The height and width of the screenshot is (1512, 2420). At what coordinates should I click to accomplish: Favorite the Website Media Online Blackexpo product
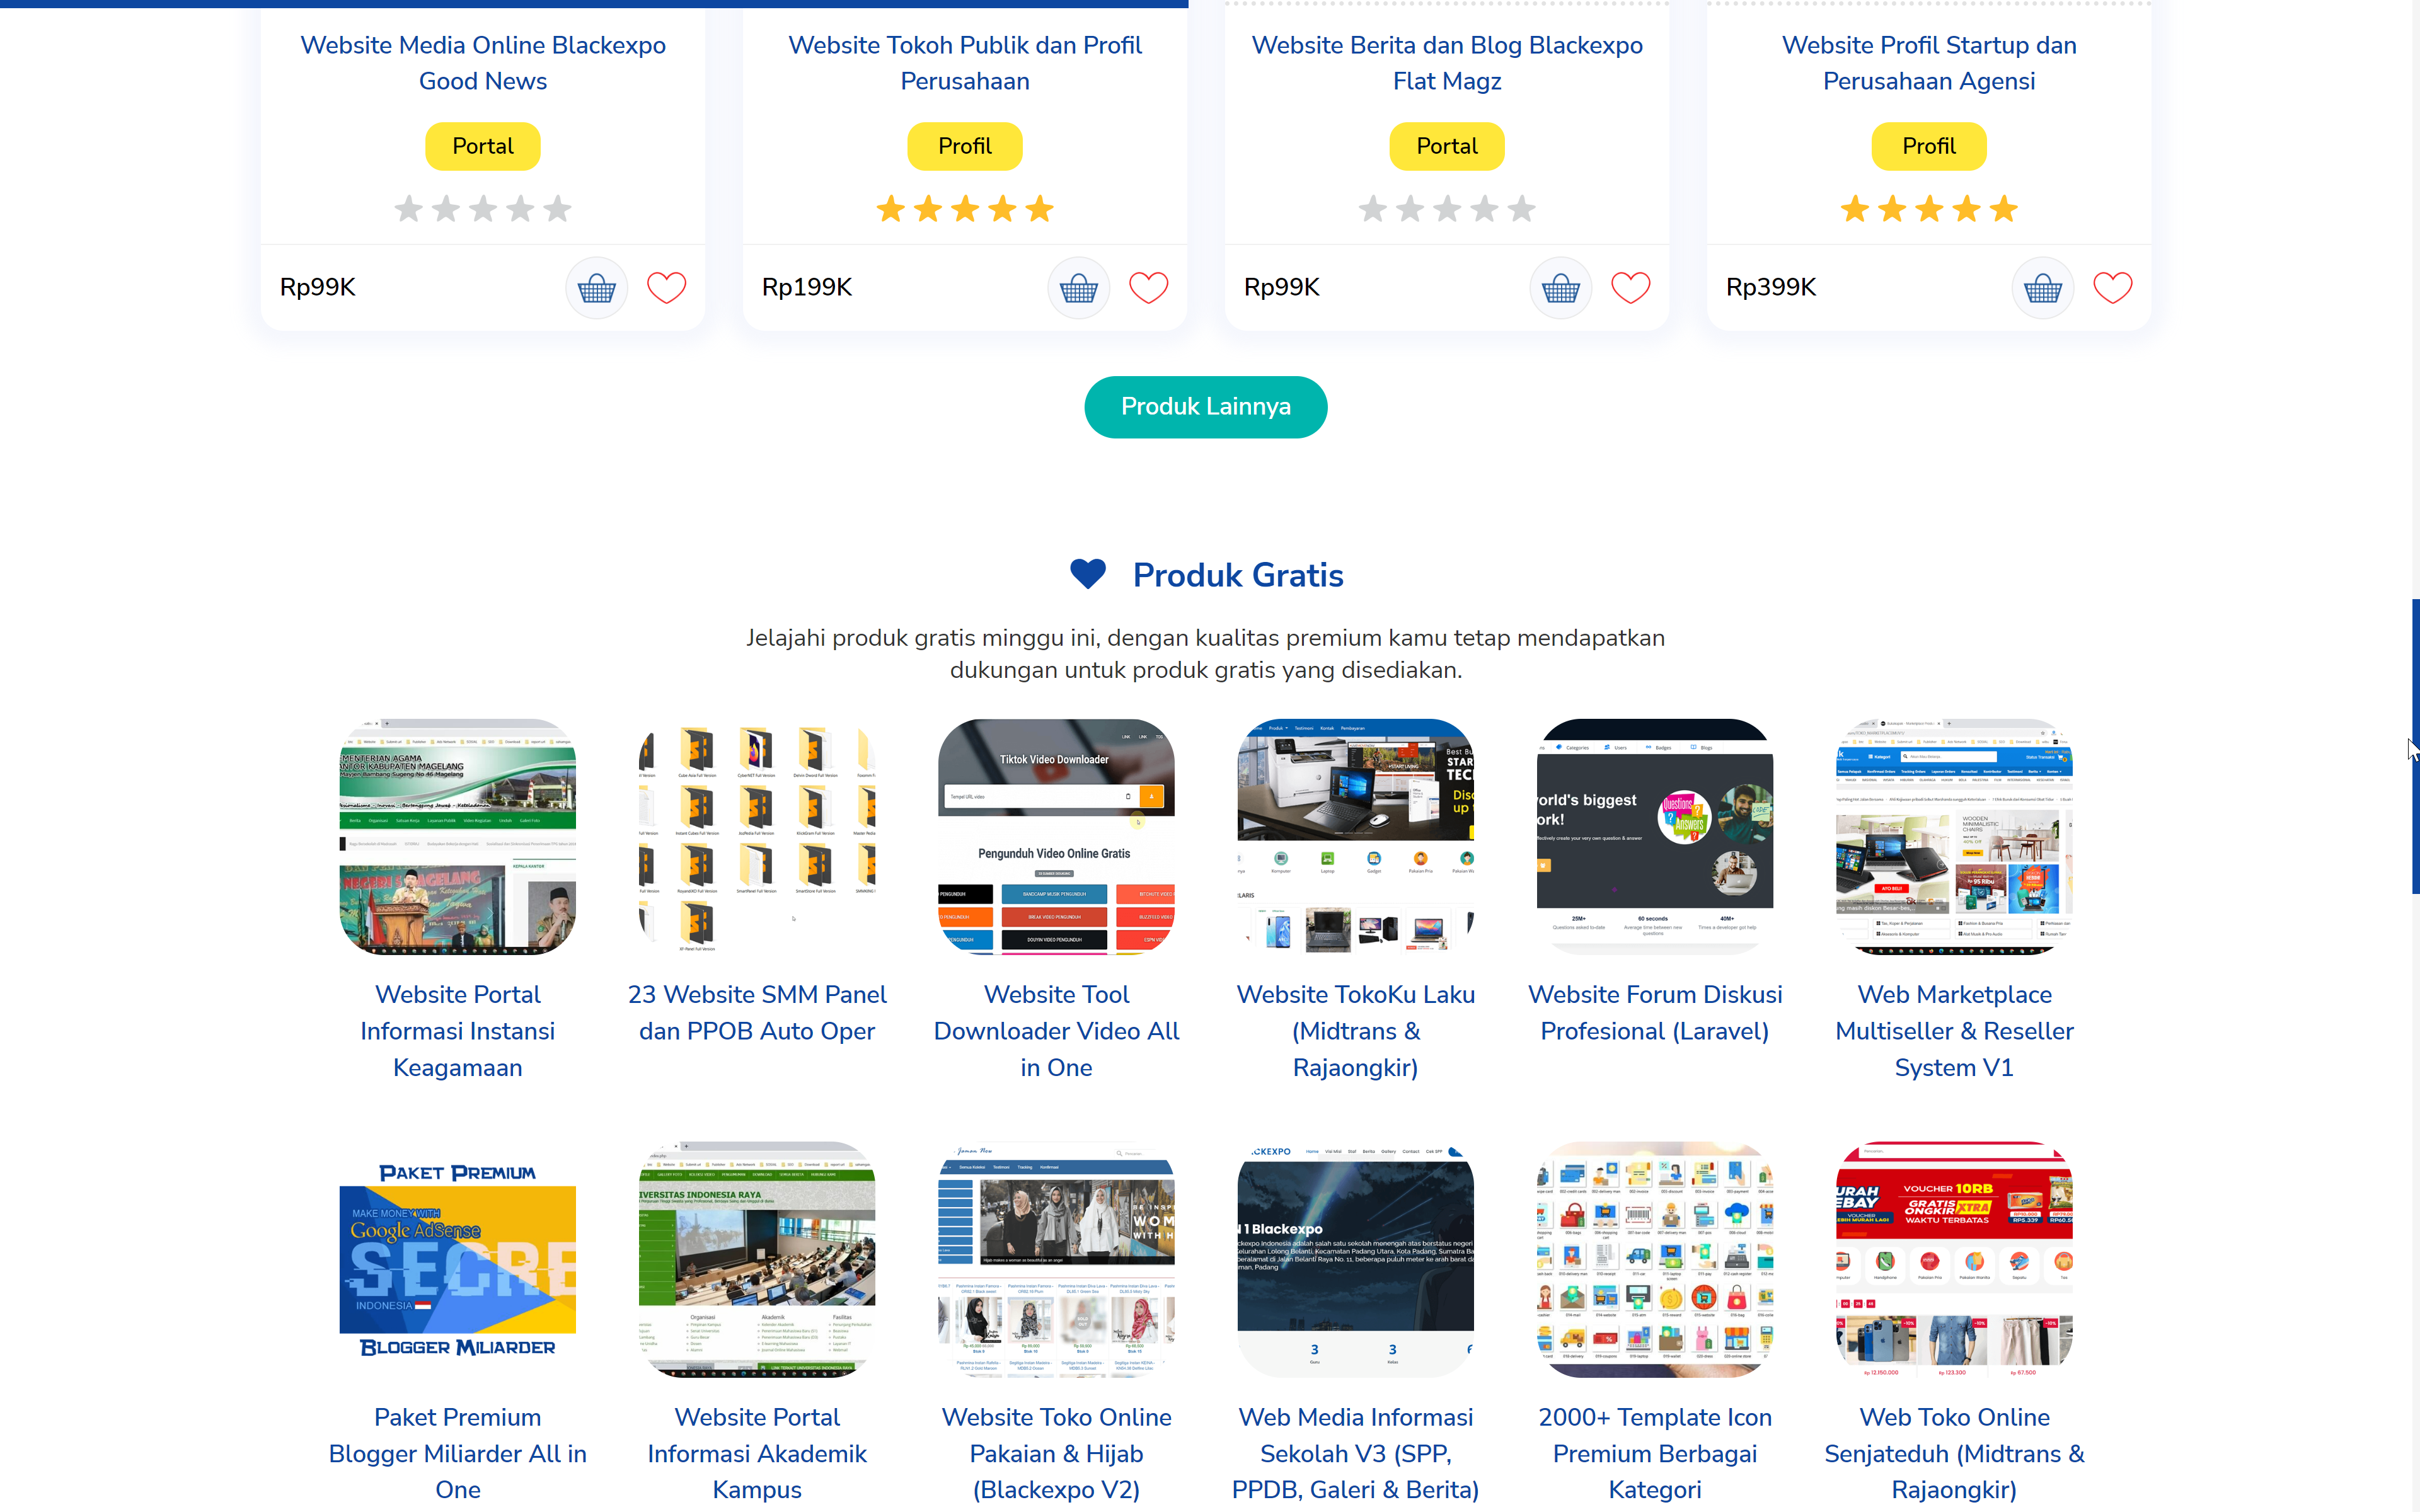[666, 288]
